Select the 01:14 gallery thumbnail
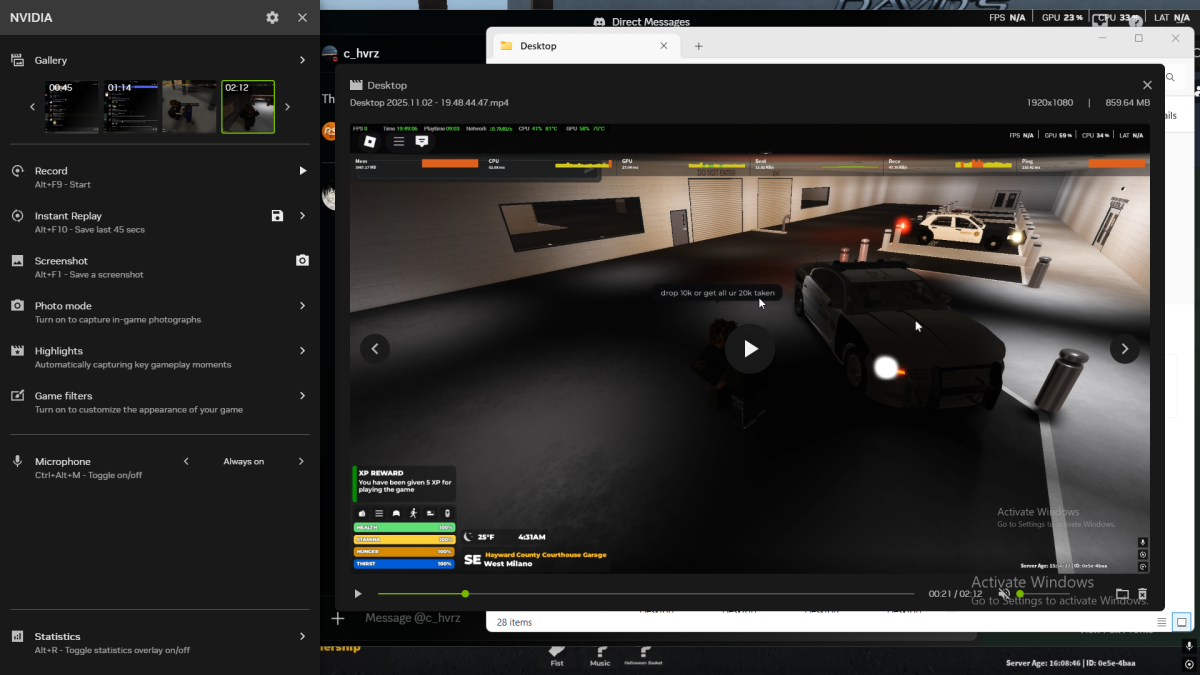Image resolution: width=1200 pixels, height=675 pixels. pos(131,107)
